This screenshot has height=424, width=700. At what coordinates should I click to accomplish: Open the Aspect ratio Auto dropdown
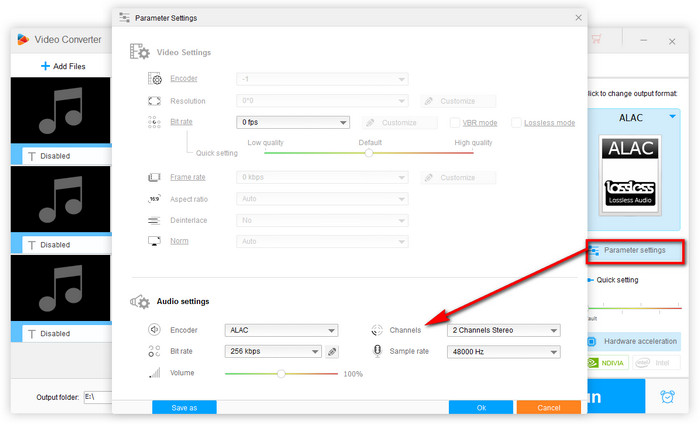click(322, 199)
